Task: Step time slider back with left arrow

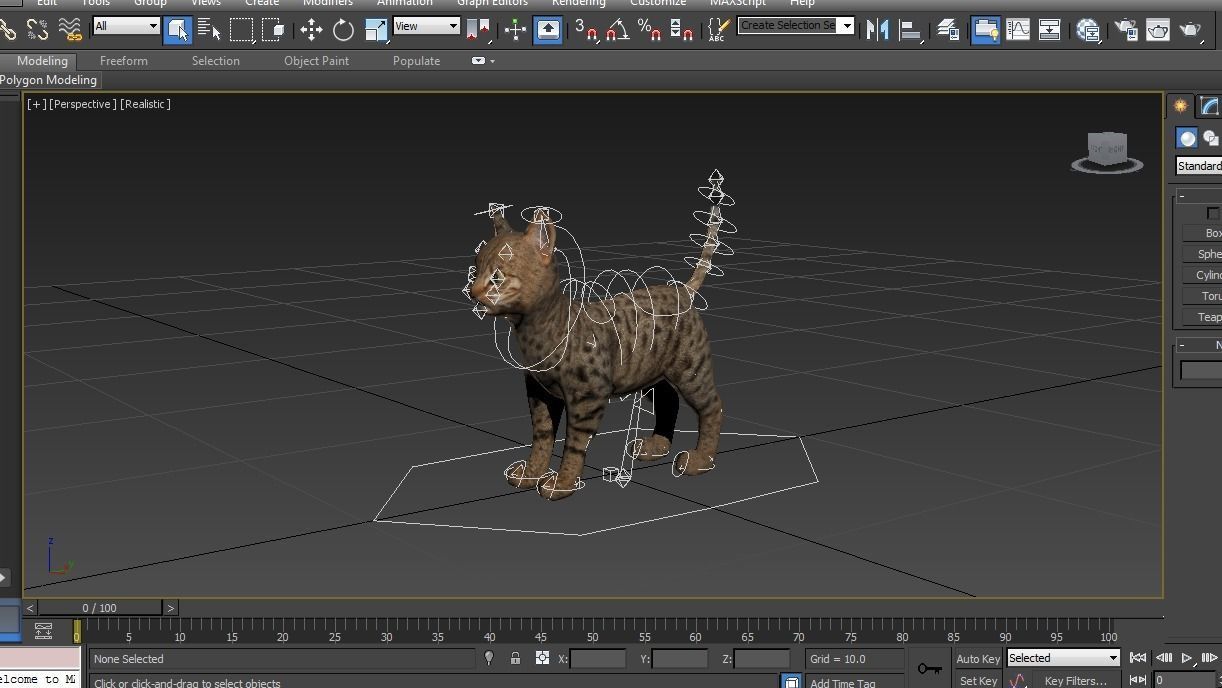Action: pos(30,608)
